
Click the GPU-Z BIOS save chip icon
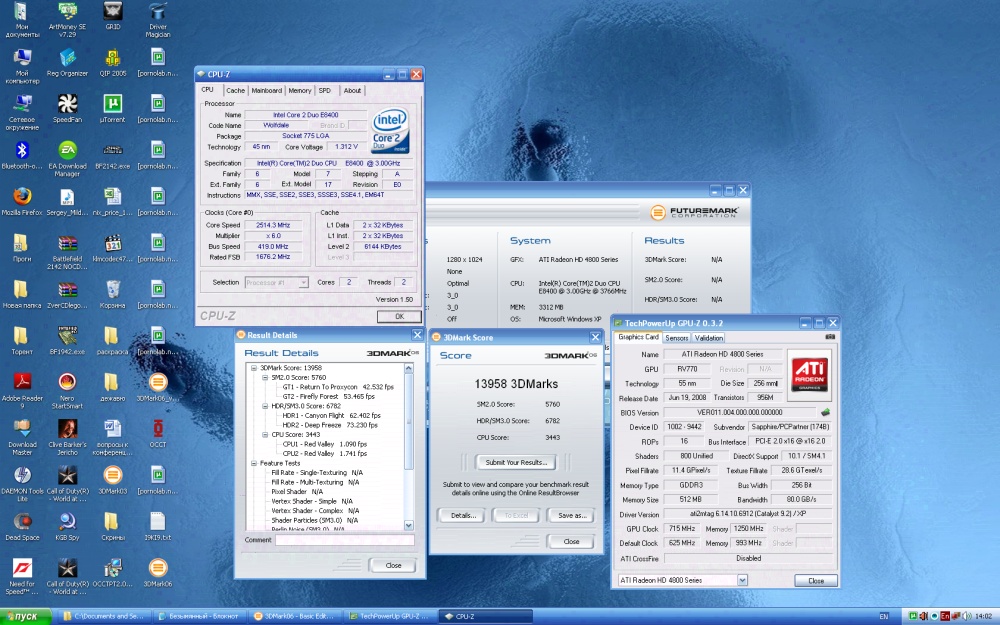point(825,413)
